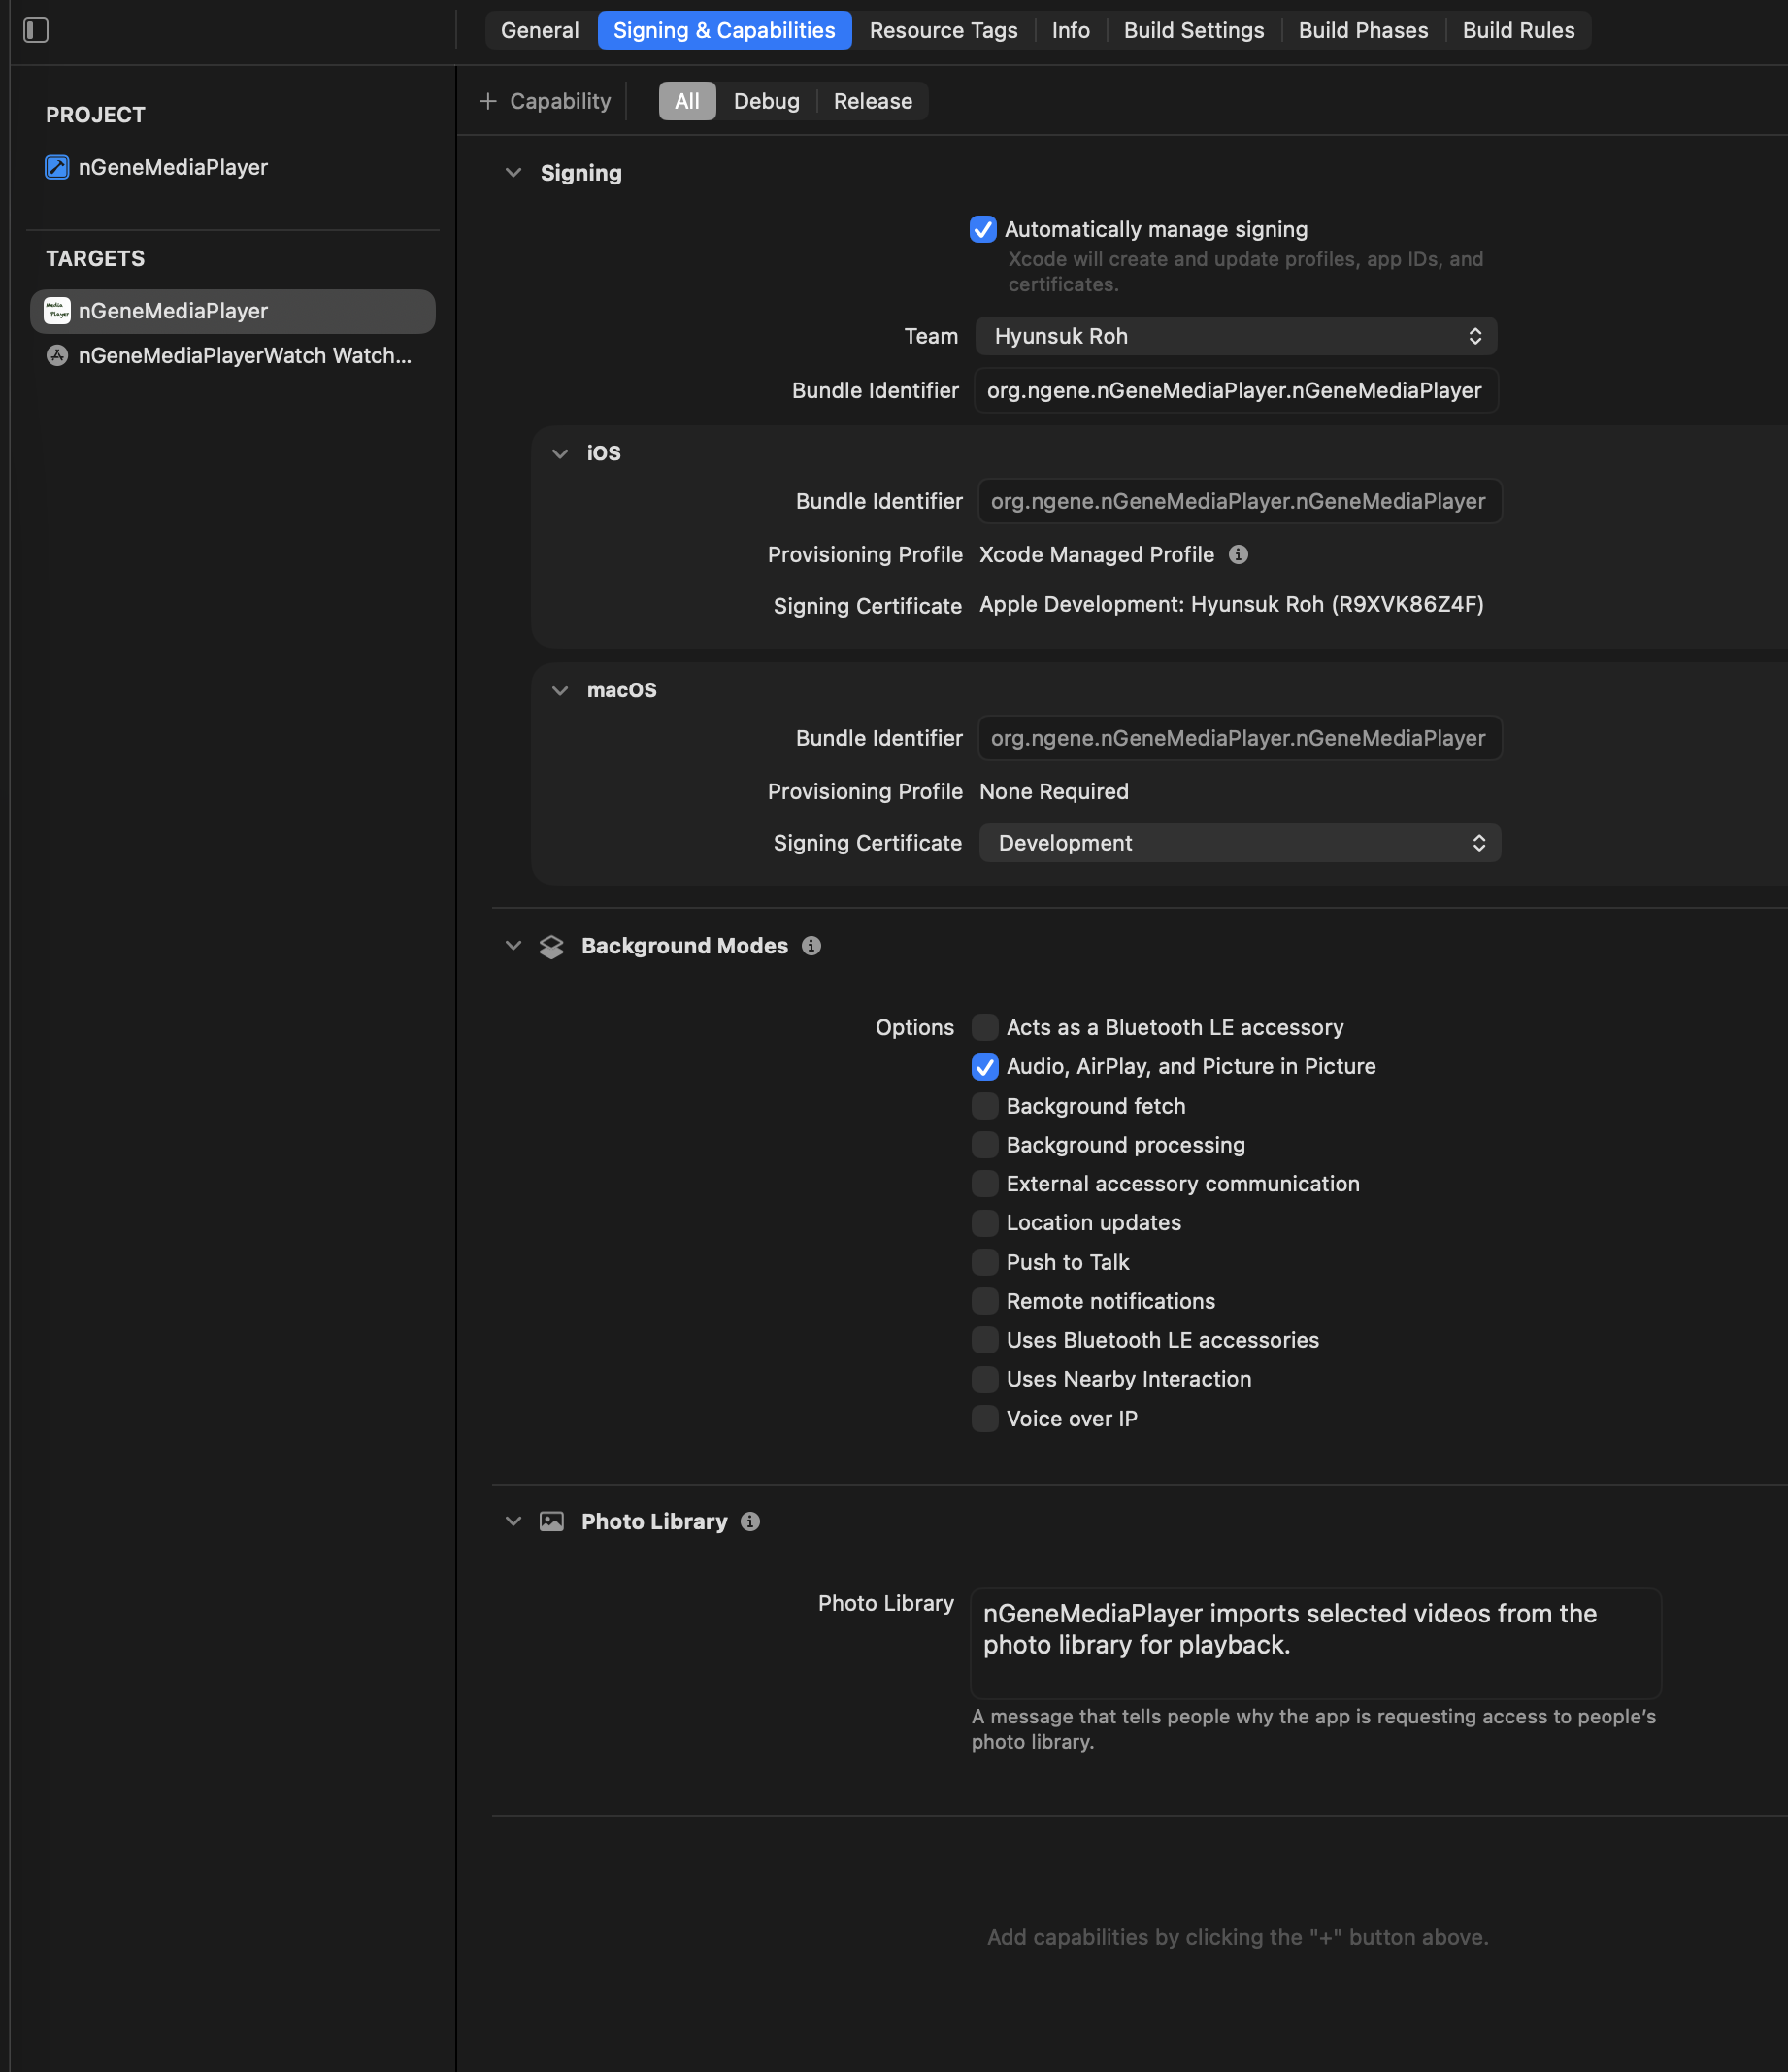Open the Info tab

1070,30
